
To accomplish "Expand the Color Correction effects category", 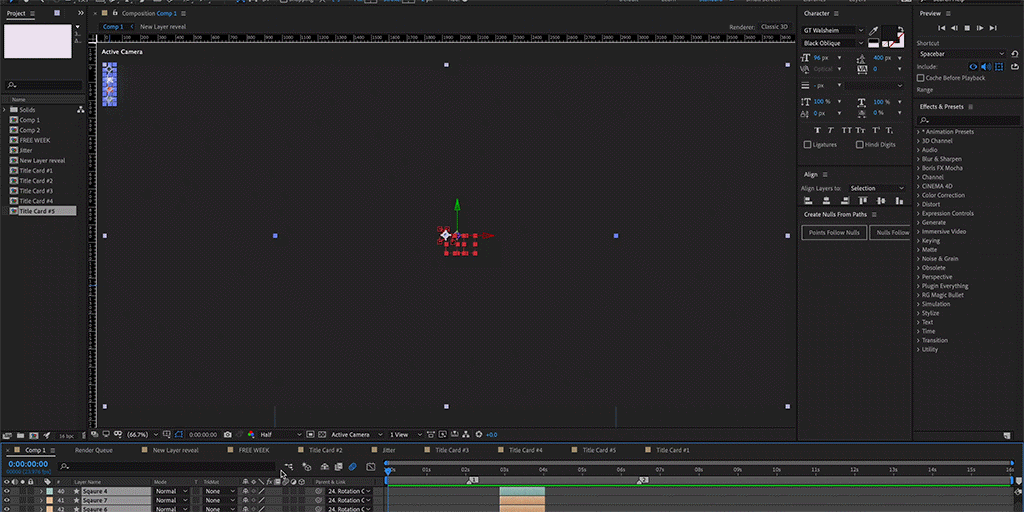I will click(x=942, y=195).
